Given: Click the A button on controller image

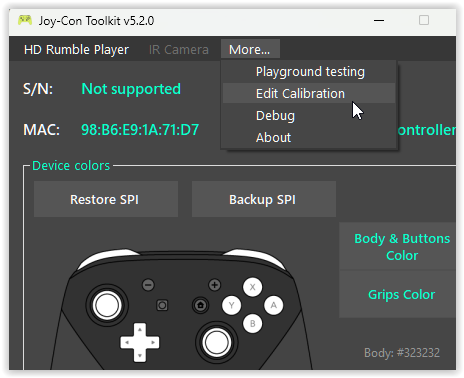Looking at the screenshot, I should point(274,305).
